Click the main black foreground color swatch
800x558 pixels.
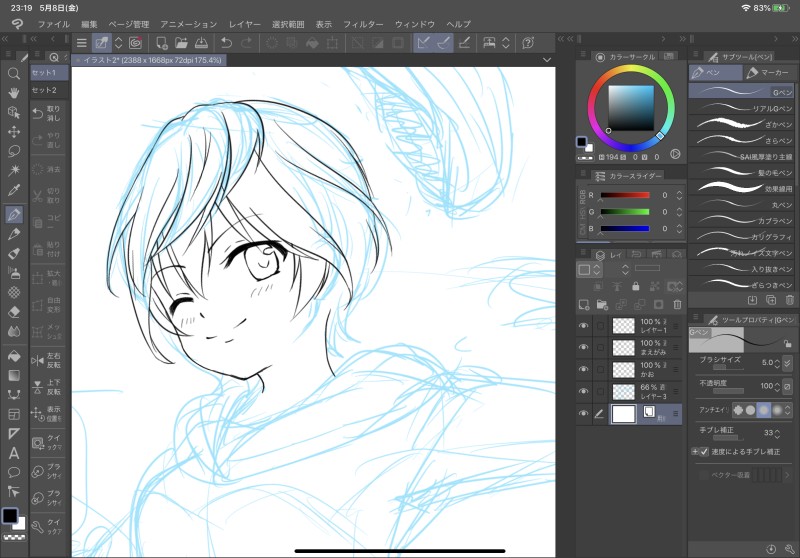[10, 516]
